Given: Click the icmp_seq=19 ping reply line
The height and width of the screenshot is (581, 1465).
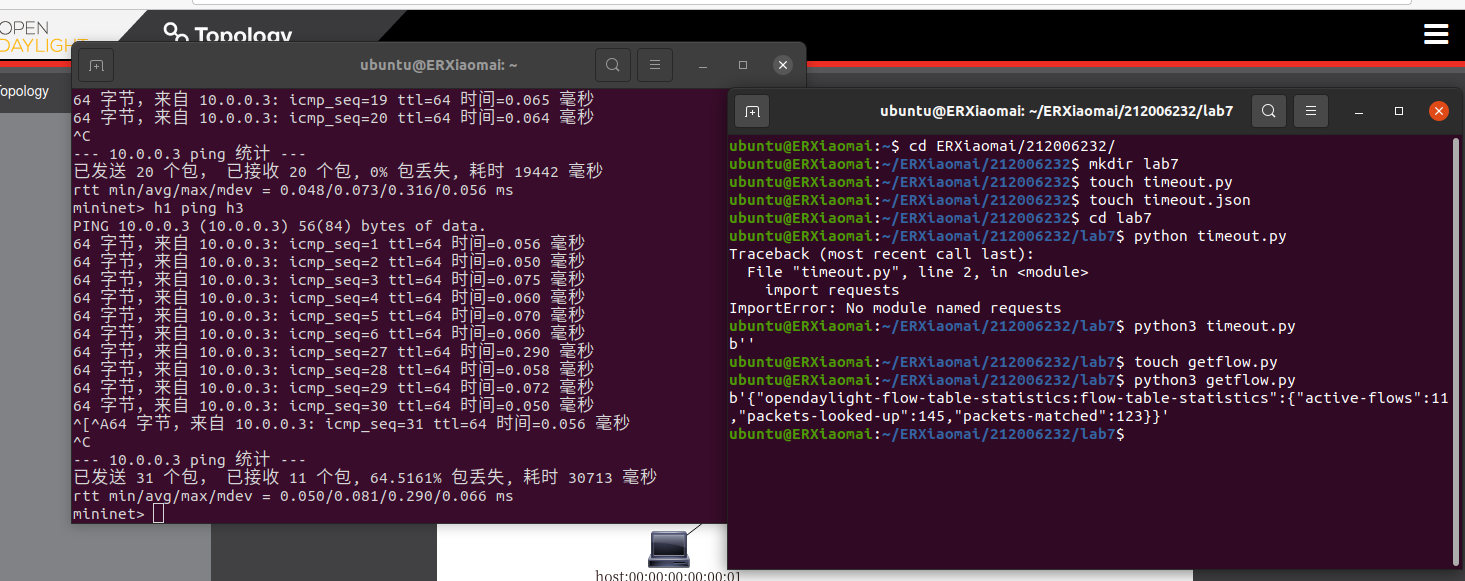Looking at the screenshot, I should [x=333, y=99].
